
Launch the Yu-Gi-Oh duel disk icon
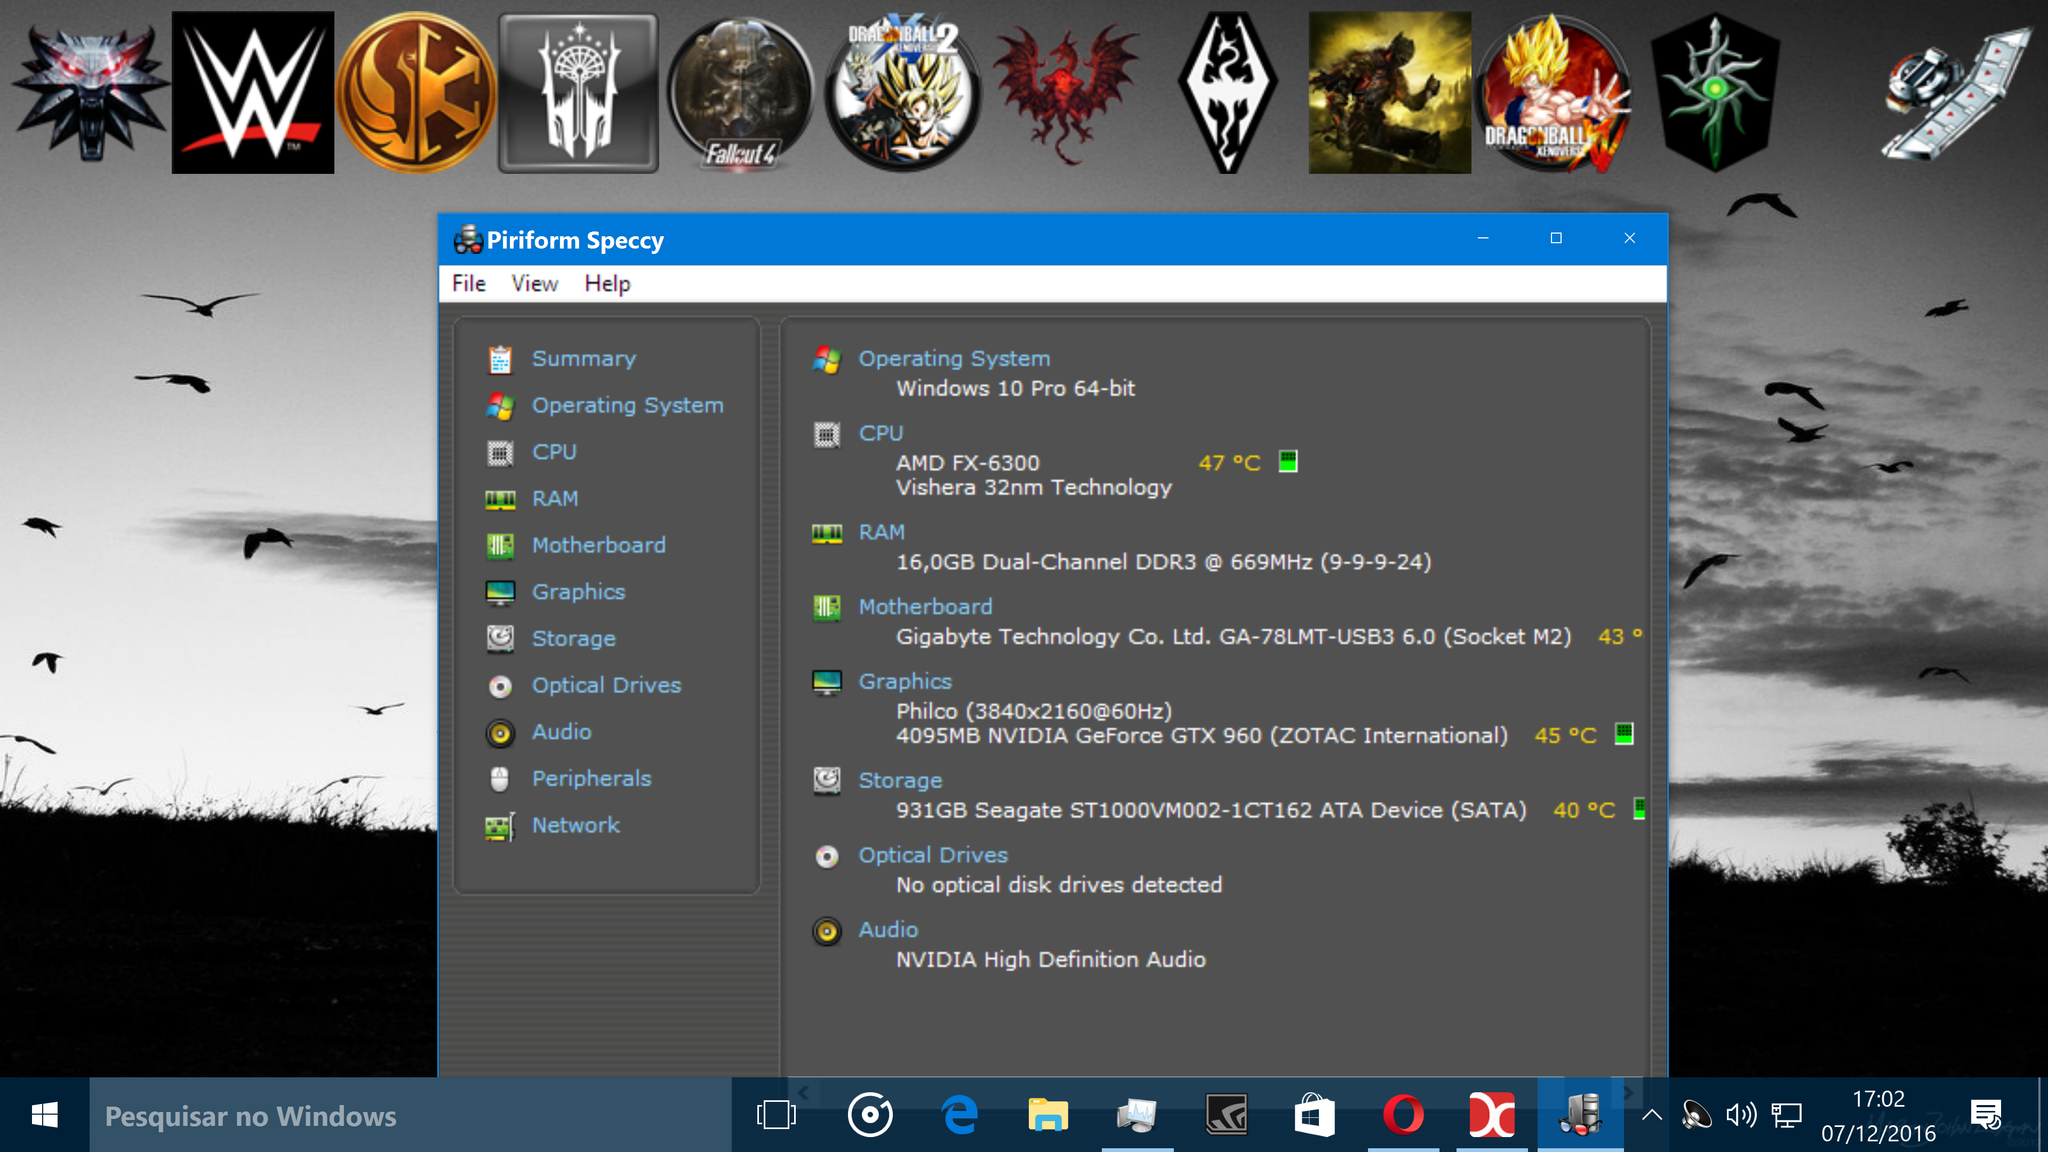click(x=1959, y=93)
